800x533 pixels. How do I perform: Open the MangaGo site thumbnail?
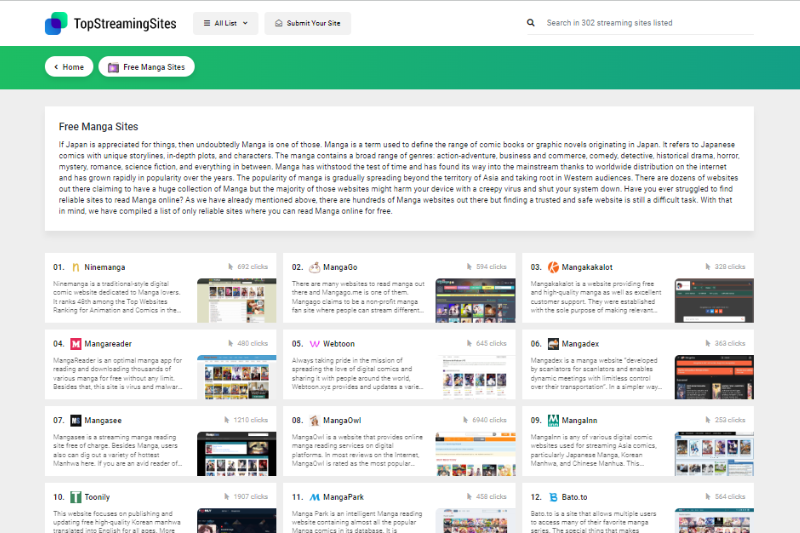[475, 300]
